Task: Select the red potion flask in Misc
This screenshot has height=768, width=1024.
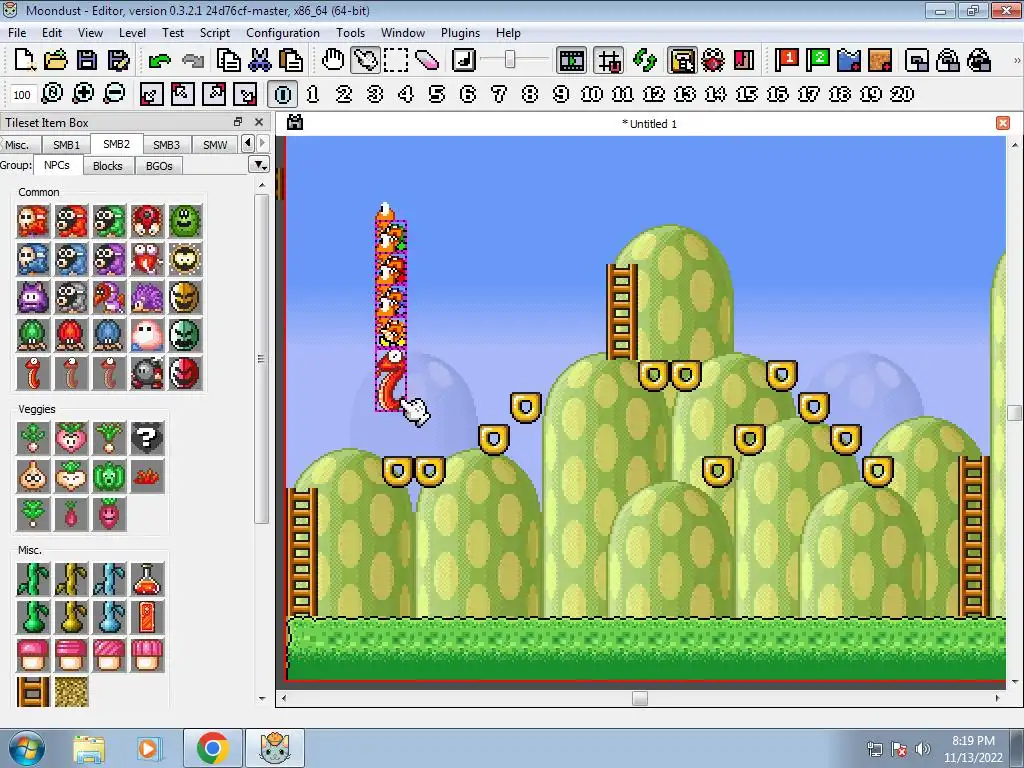Action: coord(147,579)
